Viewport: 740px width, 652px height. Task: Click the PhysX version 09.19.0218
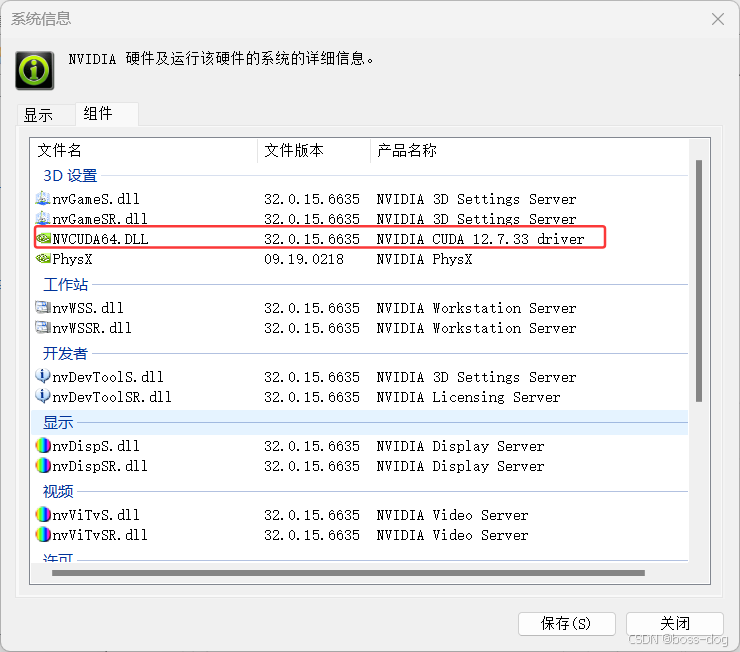tap(304, 259)
